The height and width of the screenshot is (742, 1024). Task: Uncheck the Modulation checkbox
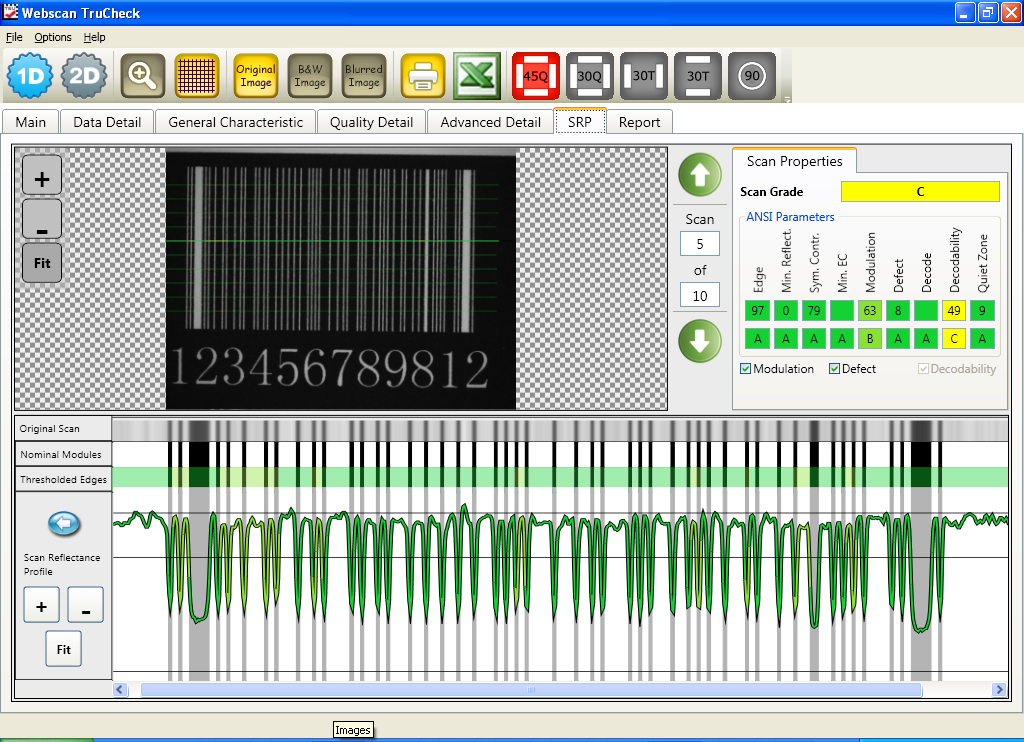click(746, 369)
